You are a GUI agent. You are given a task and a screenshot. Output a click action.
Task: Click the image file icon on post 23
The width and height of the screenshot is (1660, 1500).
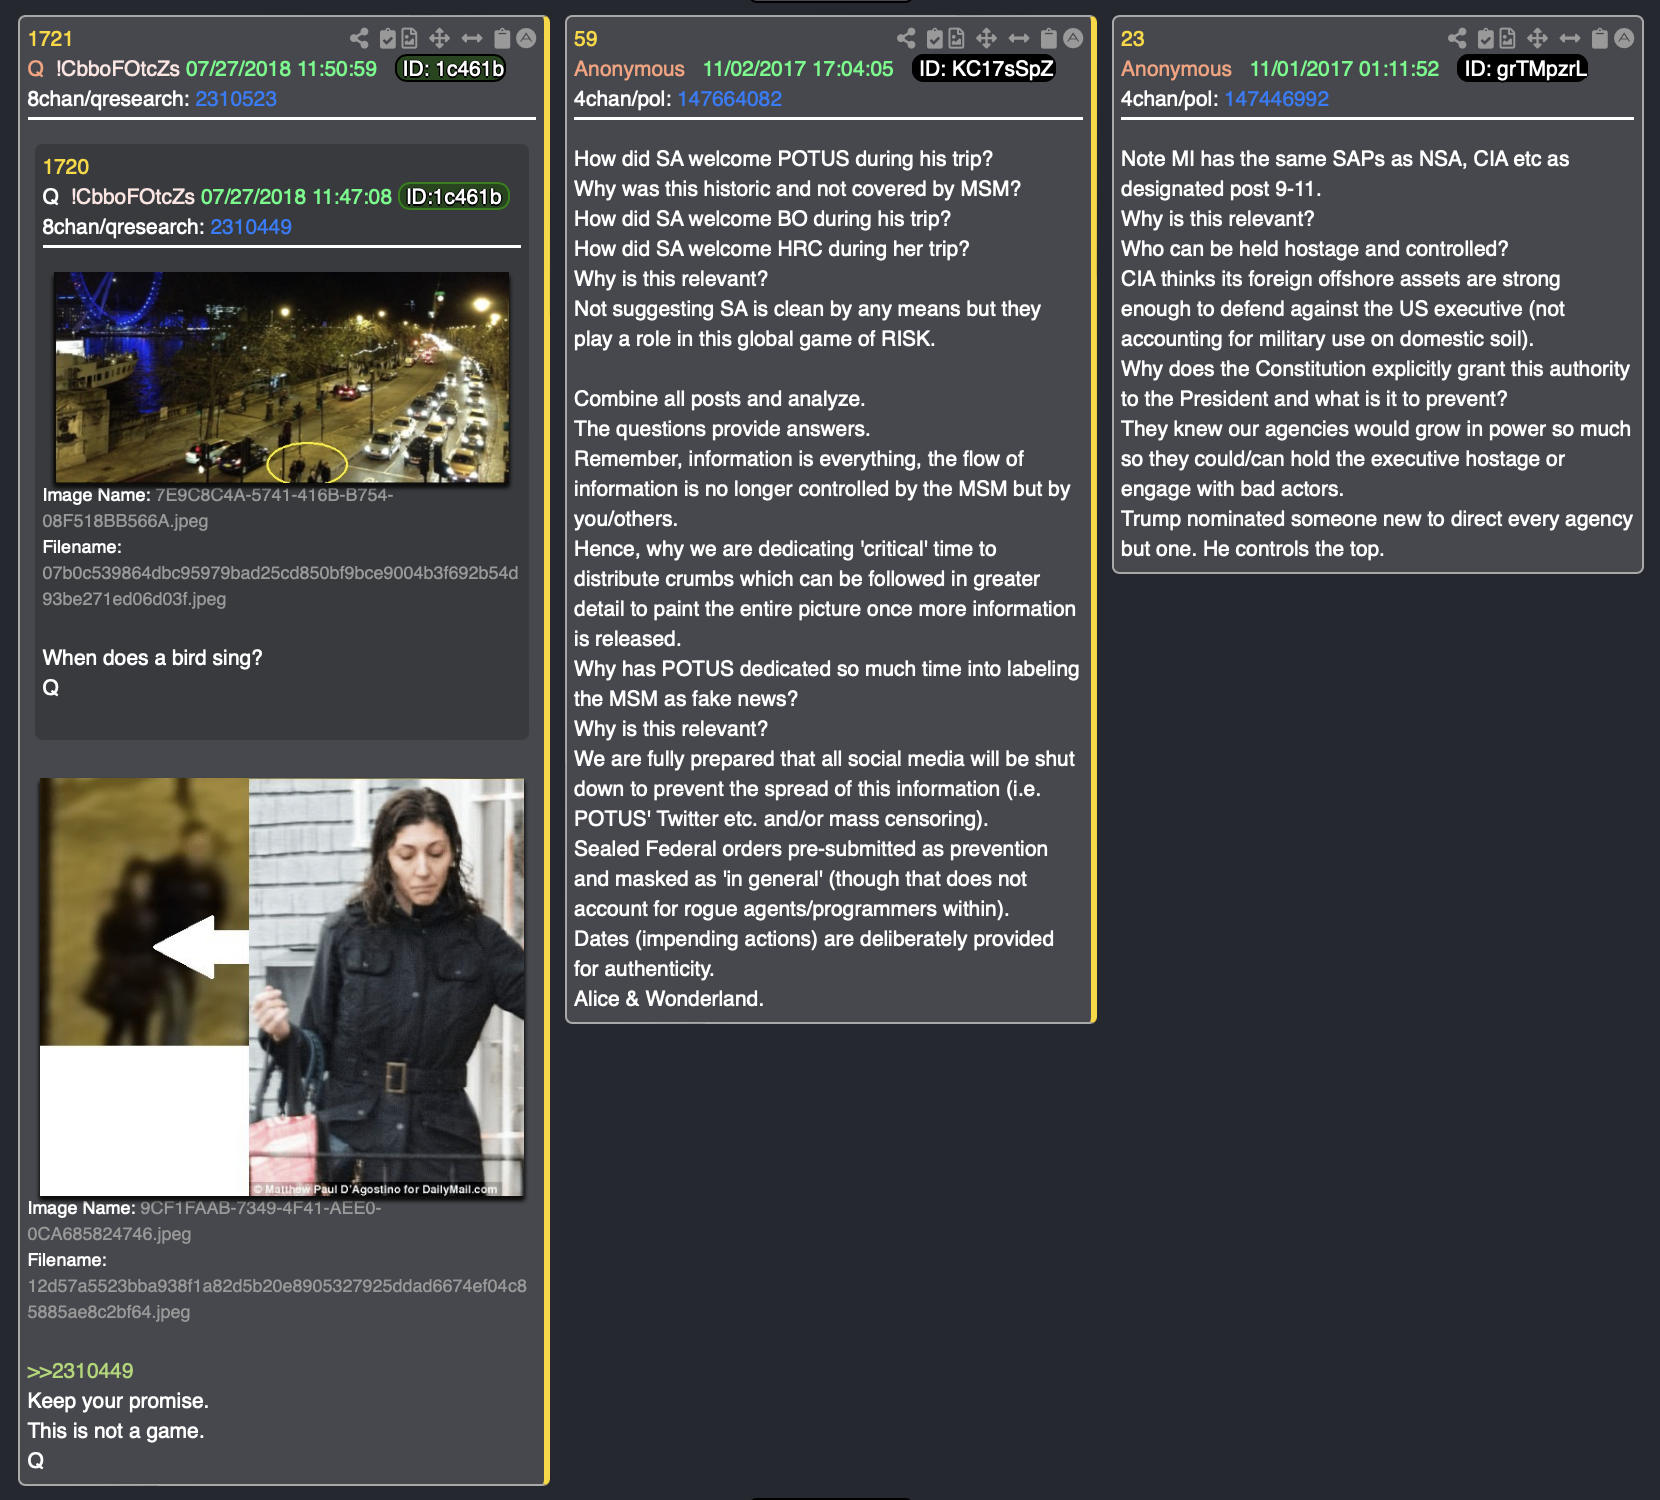pyautogui.click(x=1508, y=39)
